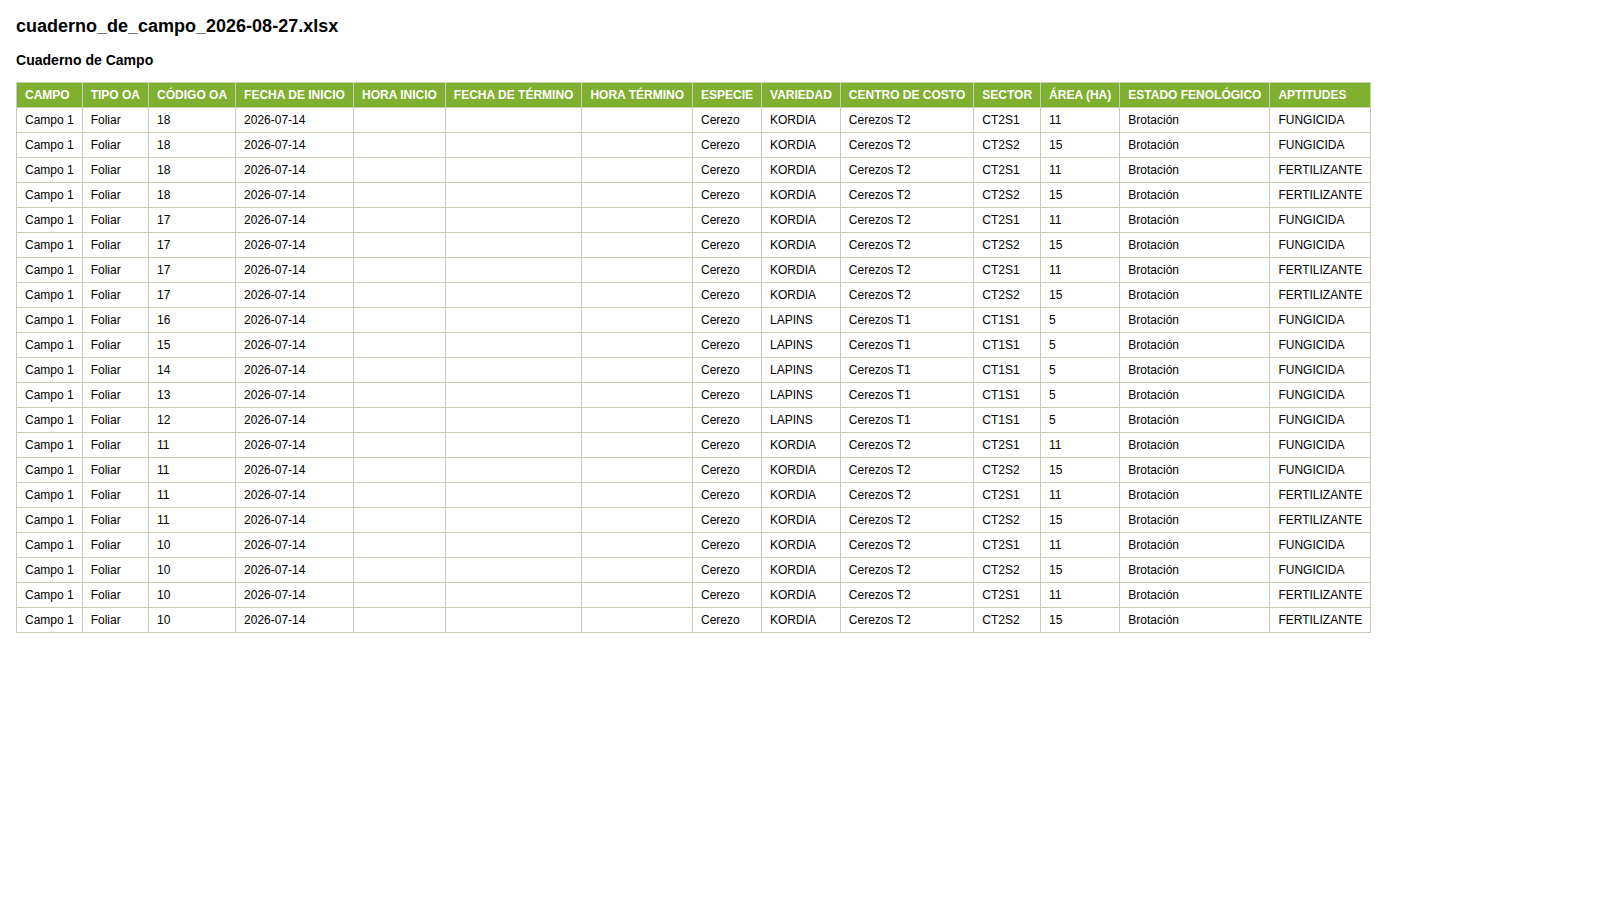Click empty Fecha de Término cell in código 12 row
The width and height of the screenshot is (1600, 900).
click(x=513, y=420)
